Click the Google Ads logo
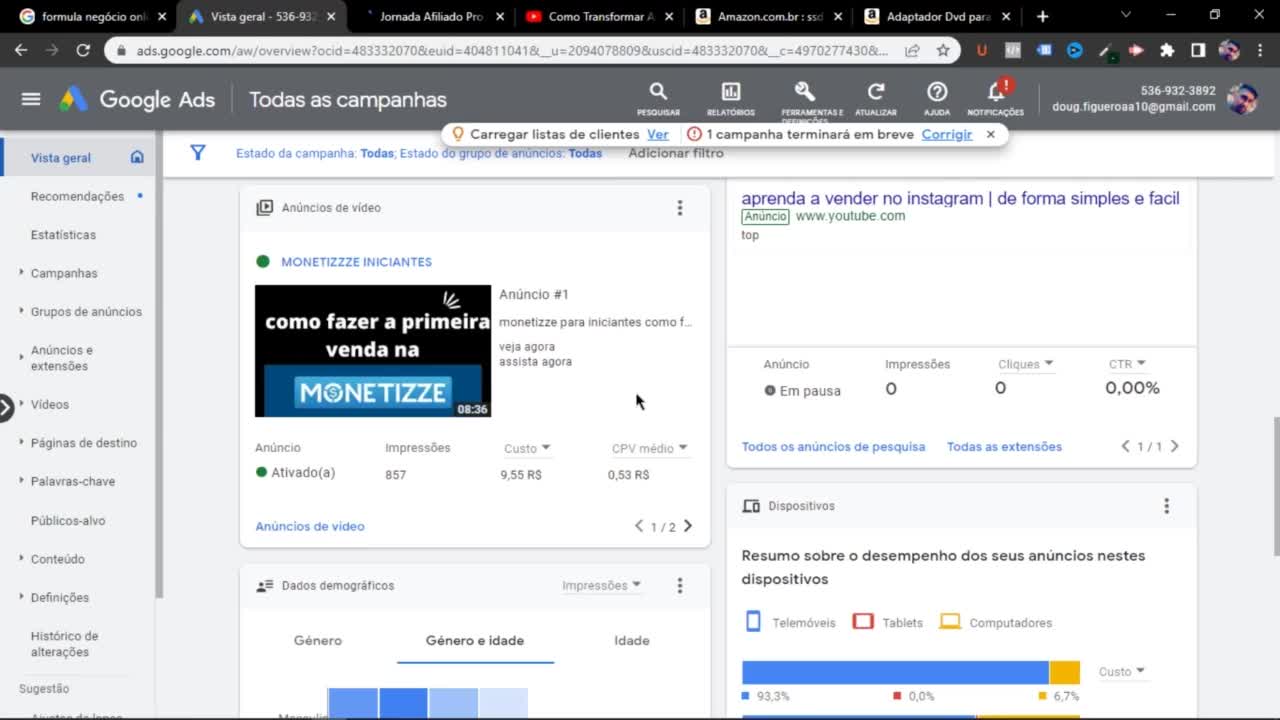This screenshot has width=1280, height=720. point(137,99)
